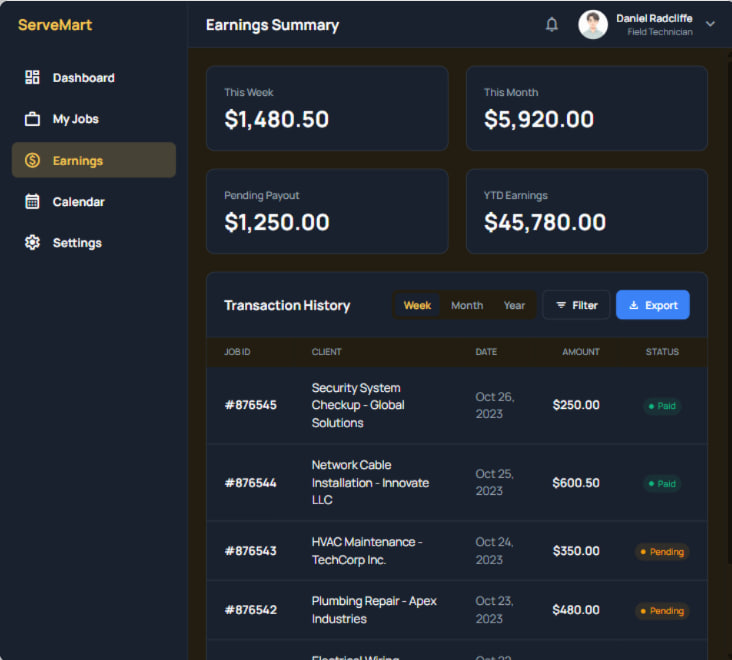Viewport: 732px width, 660px height.
Task: Click the STATUS column header
Action: 662,351
